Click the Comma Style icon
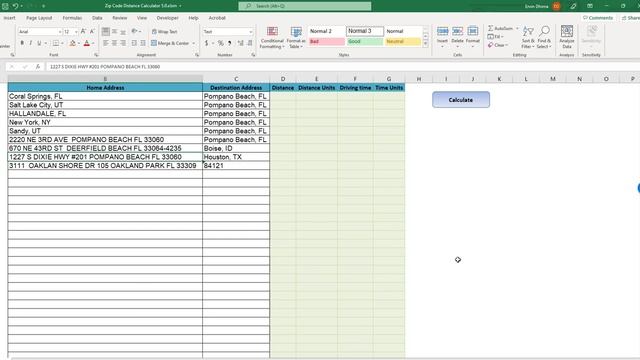640x360 pixels. pyautogui.click(x=230, y=43)
